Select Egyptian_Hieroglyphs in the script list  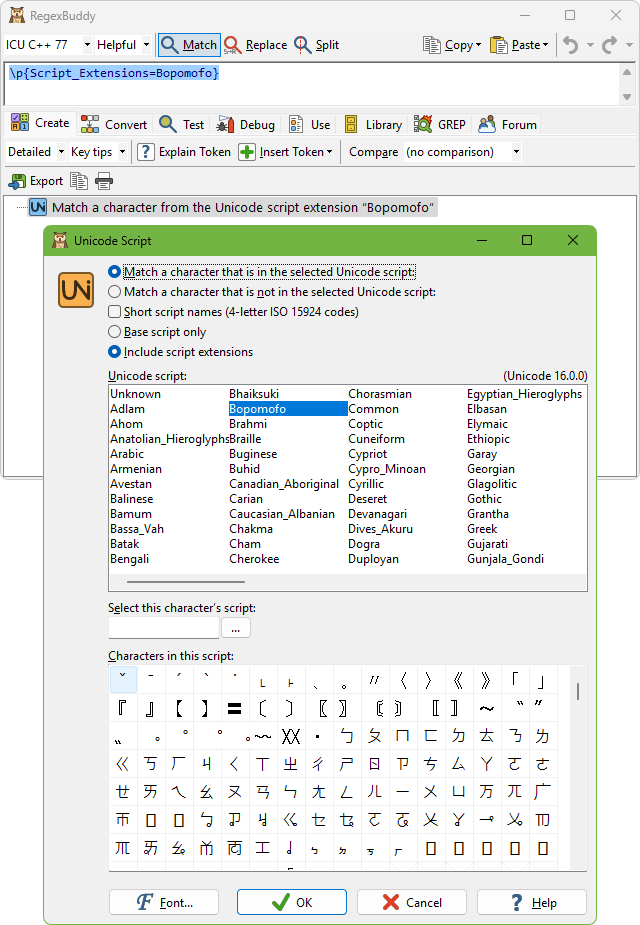click(x=524, y=393)
